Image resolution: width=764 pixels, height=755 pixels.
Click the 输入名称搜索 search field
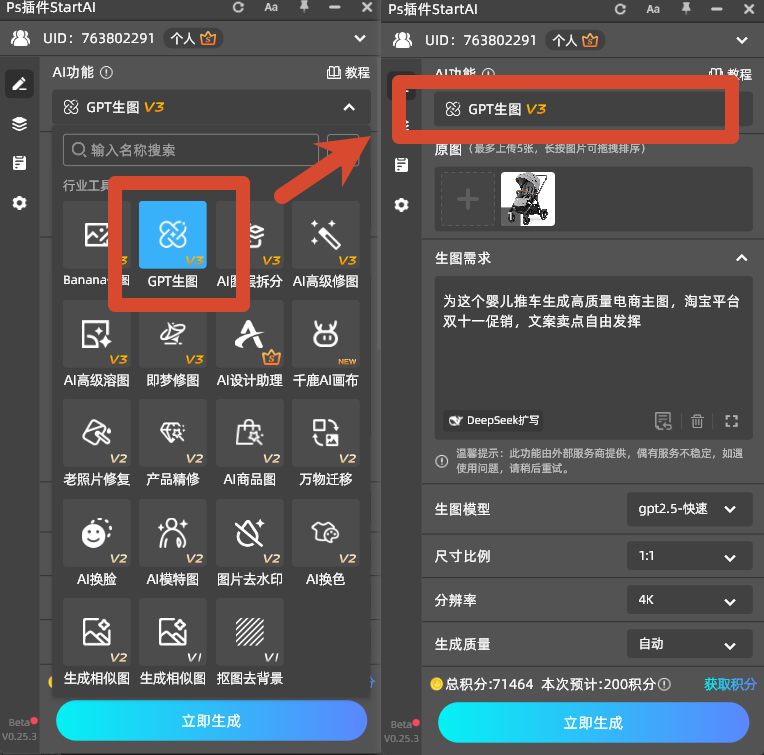click(x=191, y=150)
